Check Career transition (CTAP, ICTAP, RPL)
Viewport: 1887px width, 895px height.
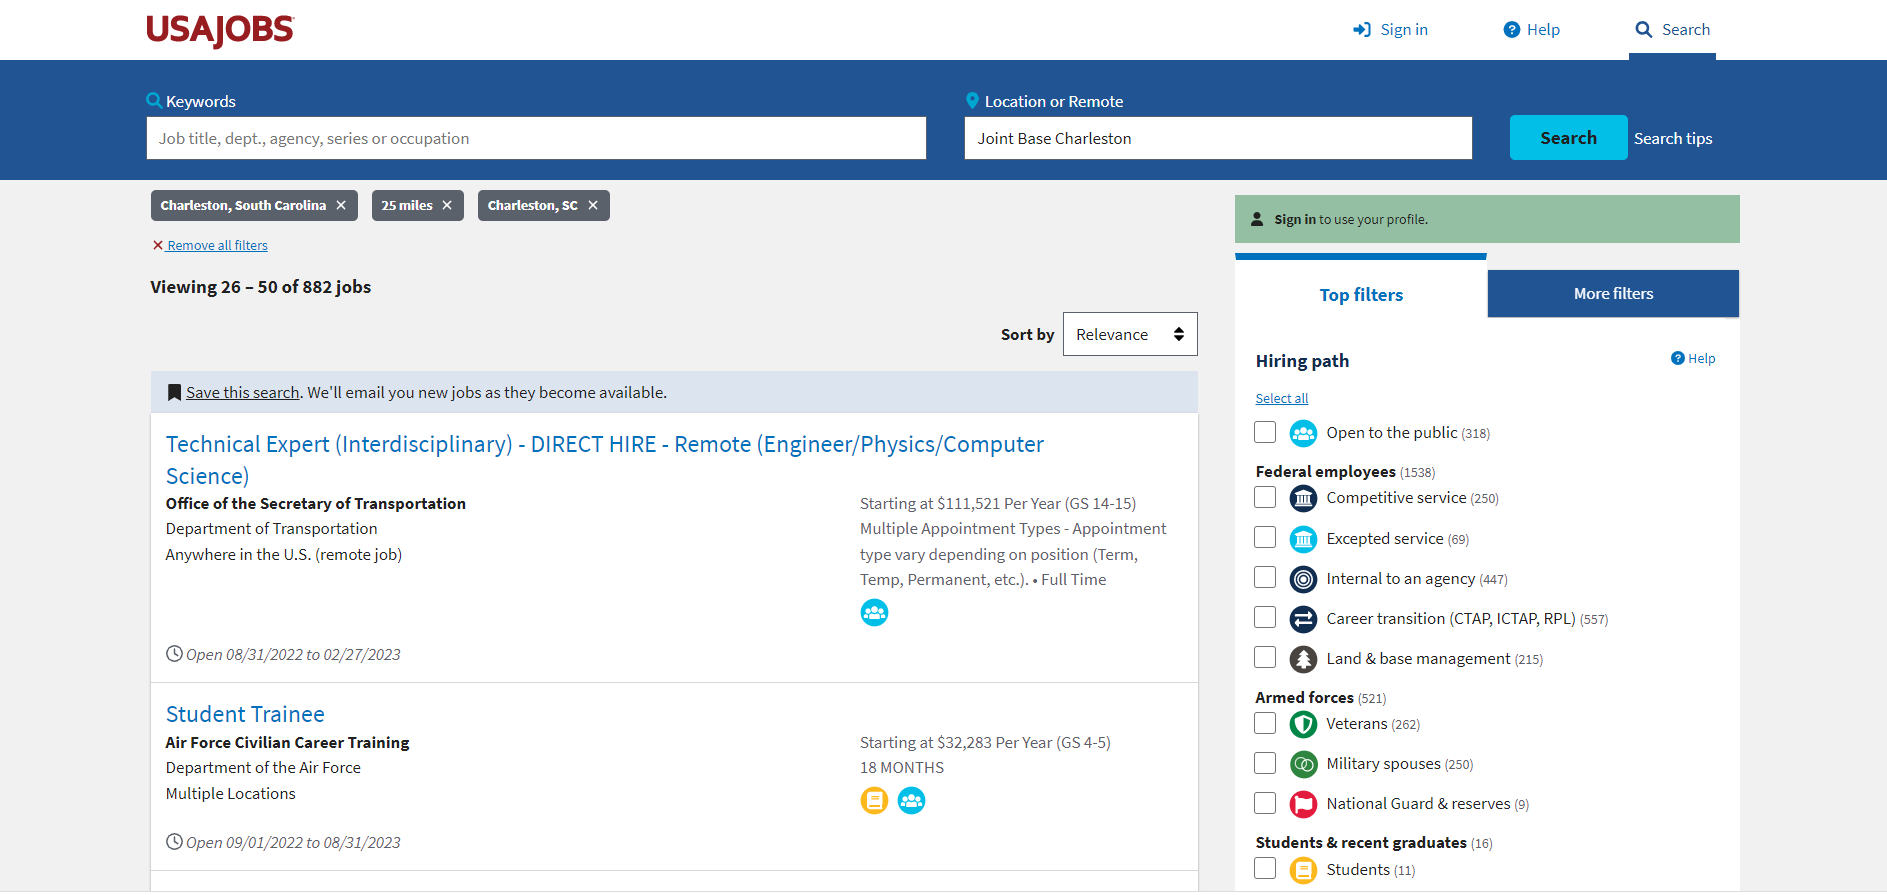pyautogui.click(x=1265, y=617)
